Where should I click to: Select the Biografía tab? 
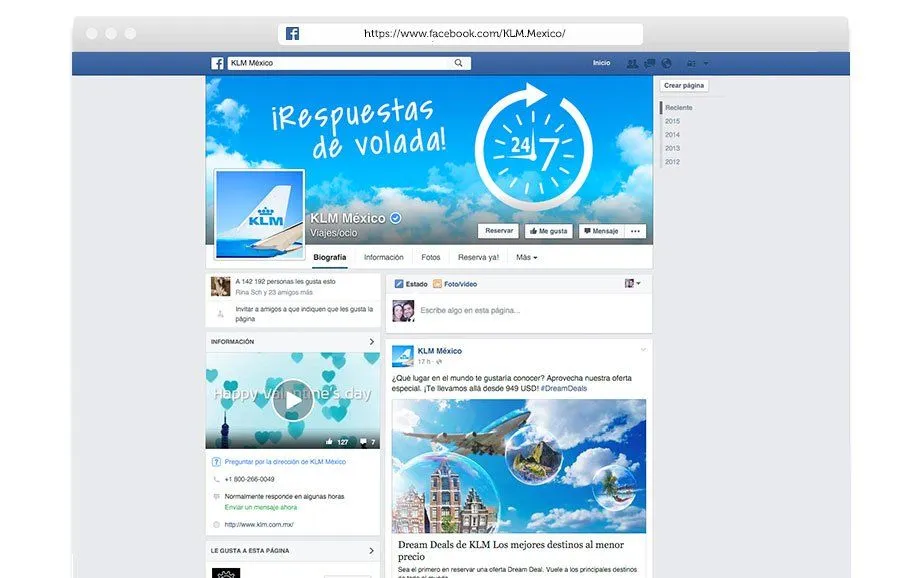(x=330, y=257)
